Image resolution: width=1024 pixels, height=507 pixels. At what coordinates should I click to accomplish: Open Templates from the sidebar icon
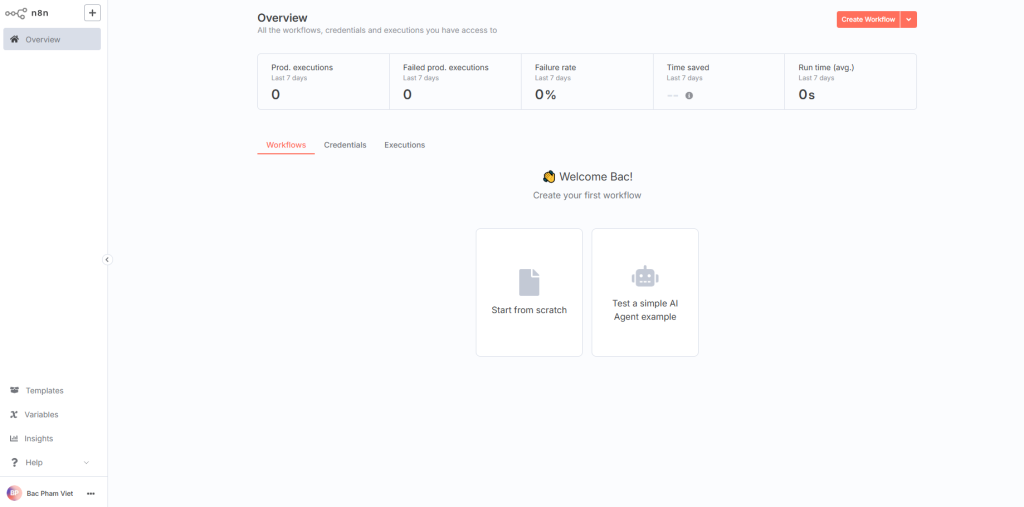coord(14,390)
